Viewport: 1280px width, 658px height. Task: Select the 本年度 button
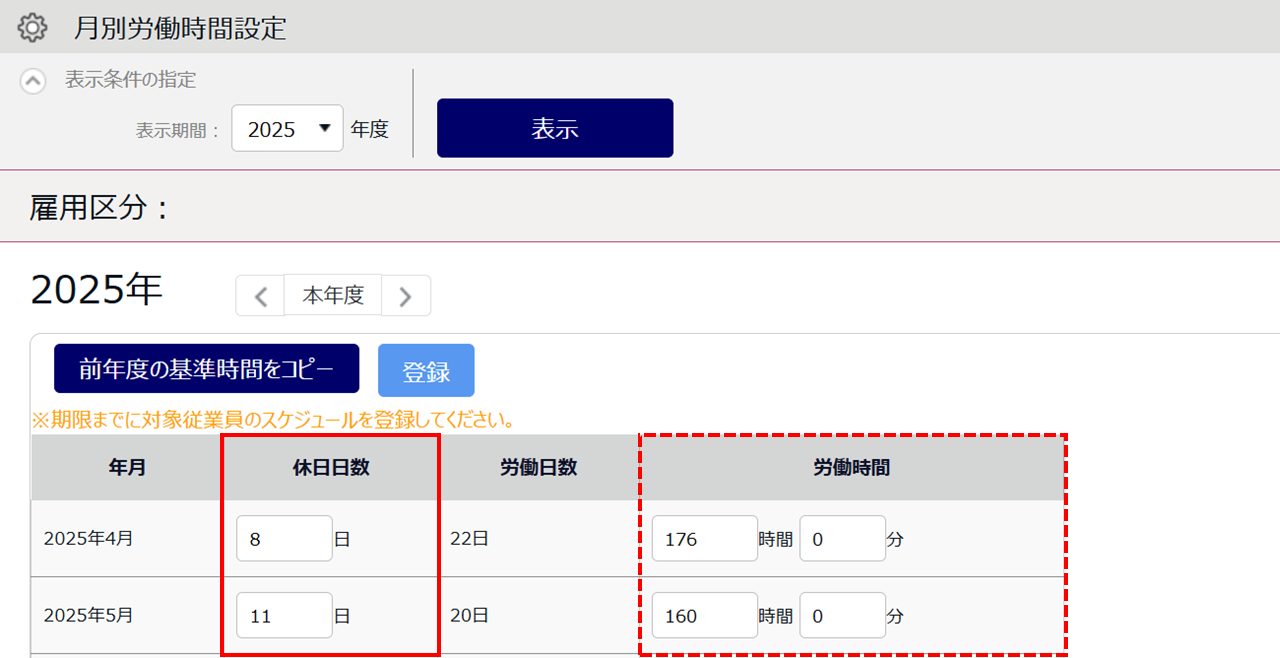[333, 295]
